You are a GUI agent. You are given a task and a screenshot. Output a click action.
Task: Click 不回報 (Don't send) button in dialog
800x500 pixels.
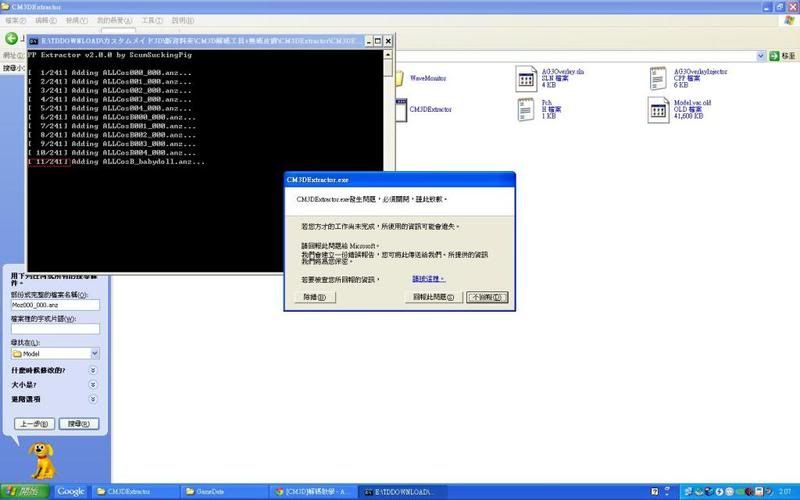coord(487,297)
